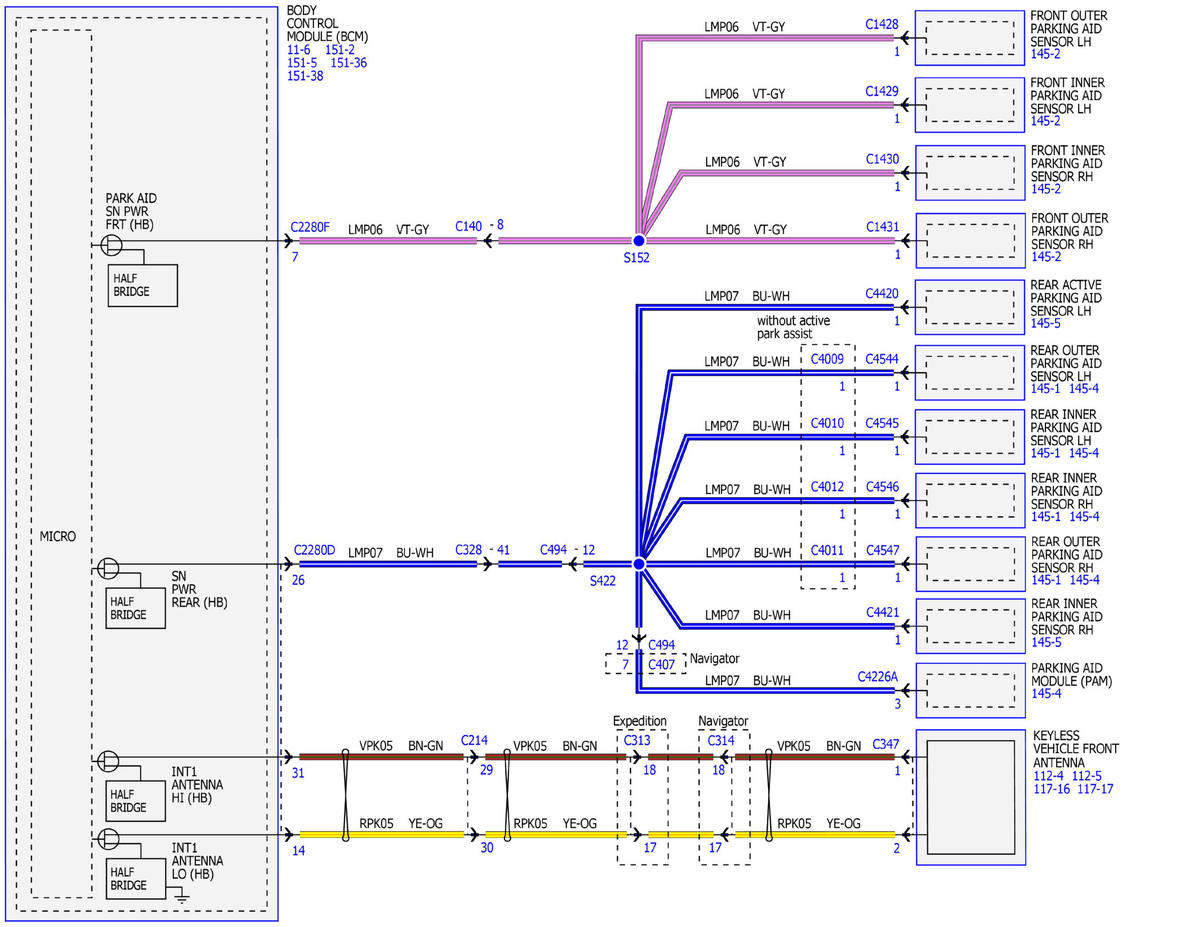Open page reference 112-4 for keyless antenna
Viewport: 1200px width, 927px height.
click(x=1049, y=776)
